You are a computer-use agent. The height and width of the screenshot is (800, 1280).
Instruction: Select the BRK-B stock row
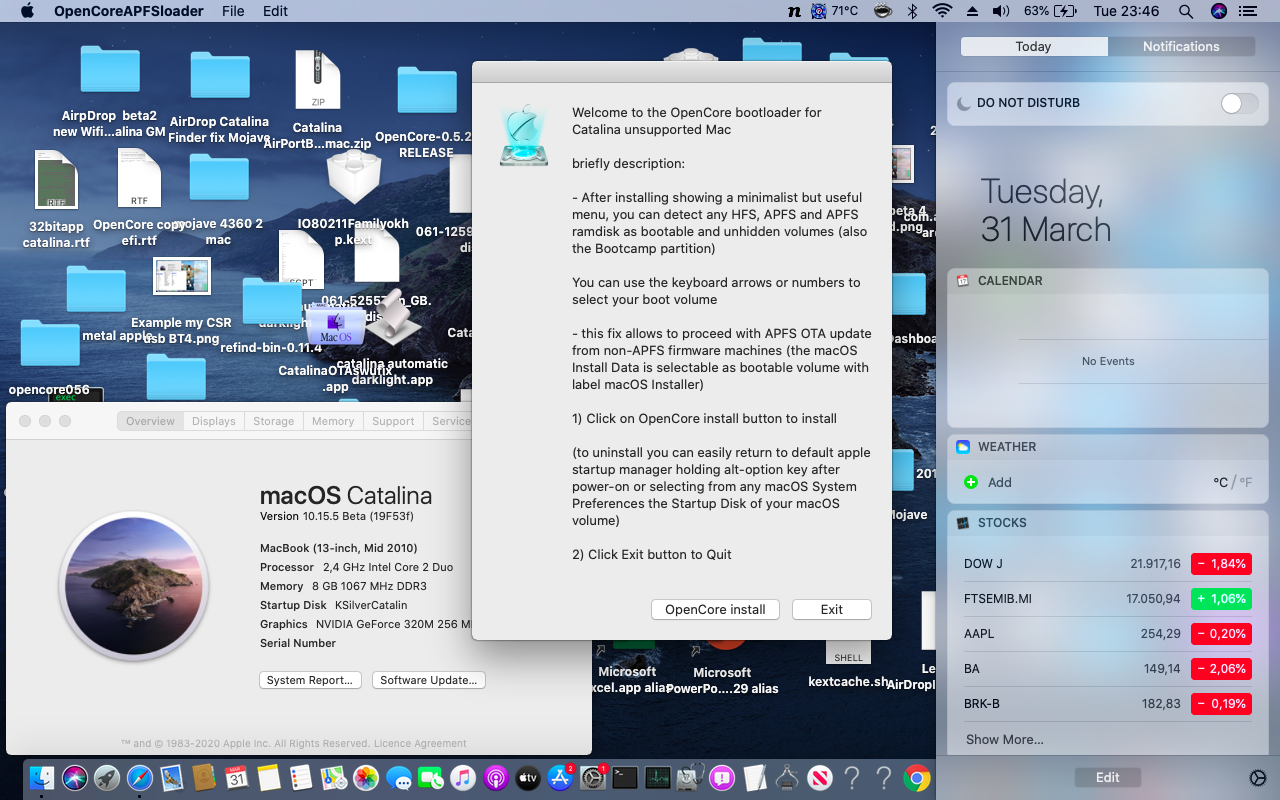[1107, 704]
